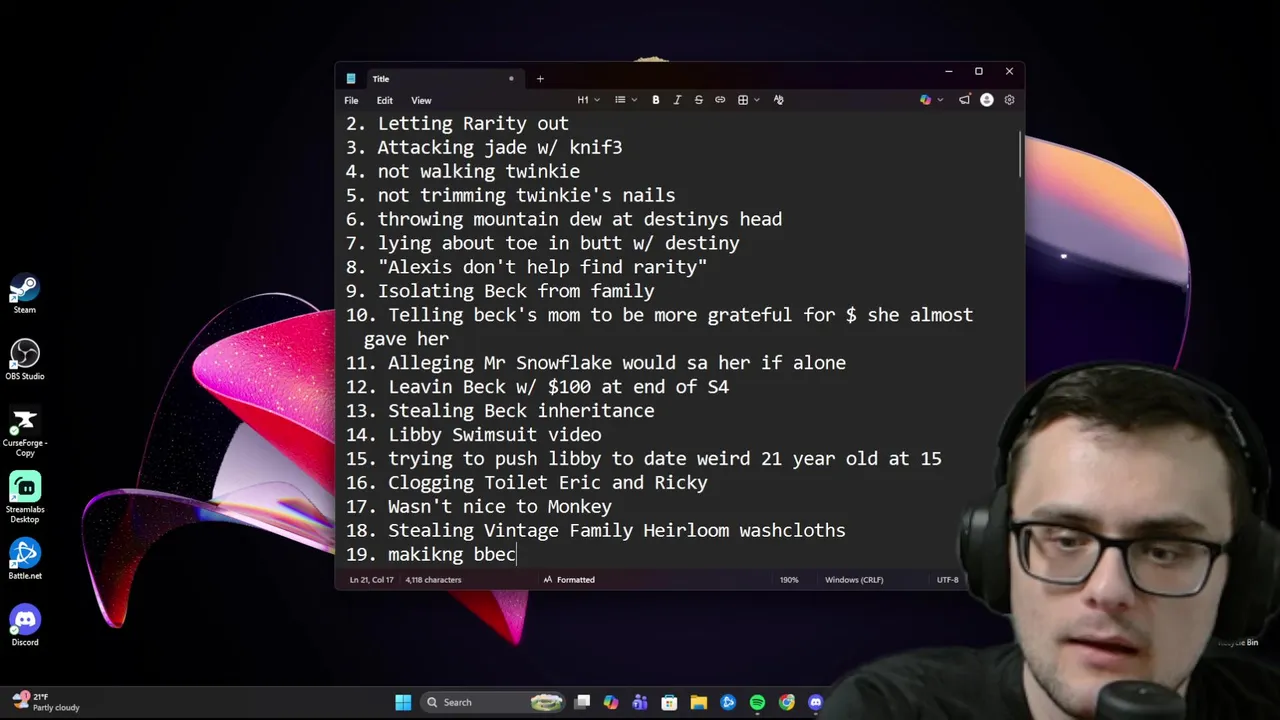
Task: Open Task View on the taskbar
Action: (582, 702)
